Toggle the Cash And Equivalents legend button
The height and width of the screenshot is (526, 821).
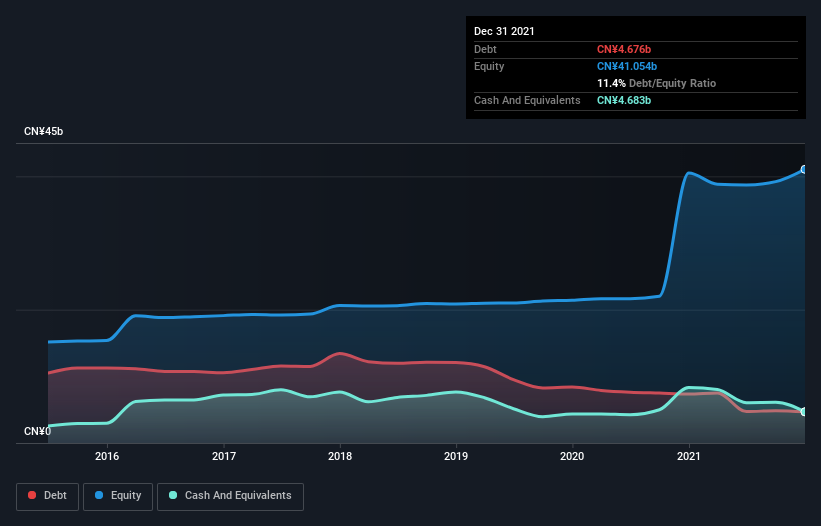coord(230,497)
